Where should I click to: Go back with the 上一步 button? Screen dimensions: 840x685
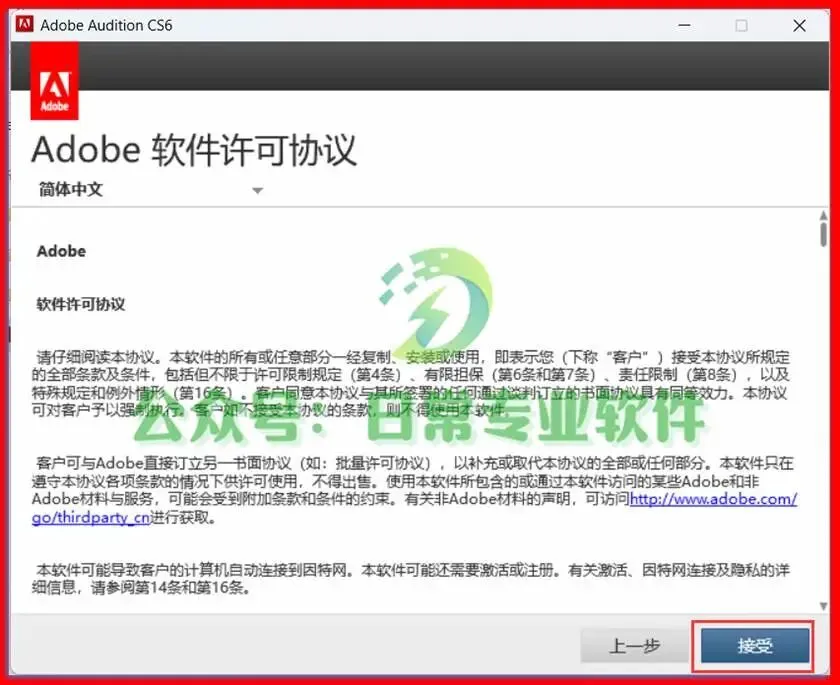[634, 646]
